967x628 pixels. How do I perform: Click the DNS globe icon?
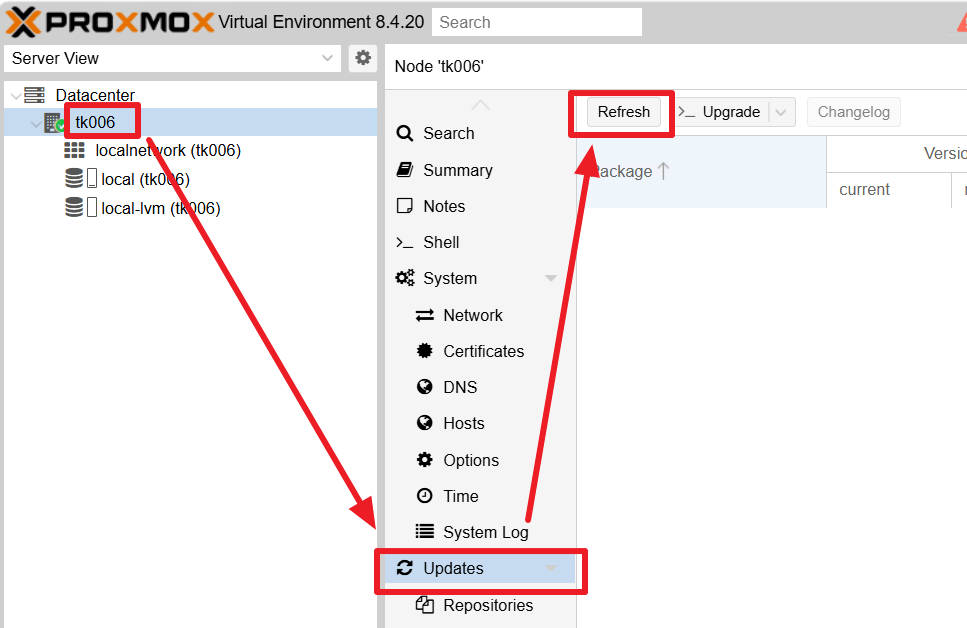coord(424,387)
